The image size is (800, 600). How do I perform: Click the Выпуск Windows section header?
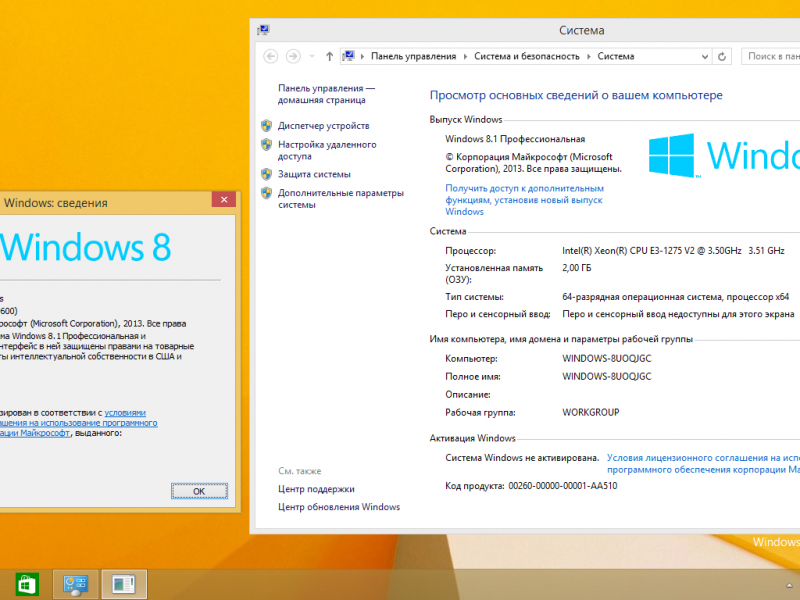(466, 119)
